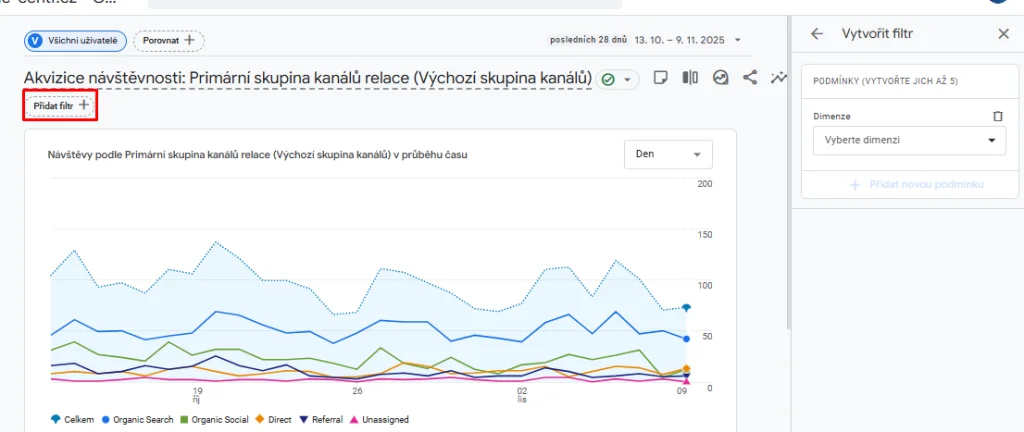The width and height of the screenshot is (1024, 432).
Task: Toggle the Referral legend series
Action: tap(321, 420)
